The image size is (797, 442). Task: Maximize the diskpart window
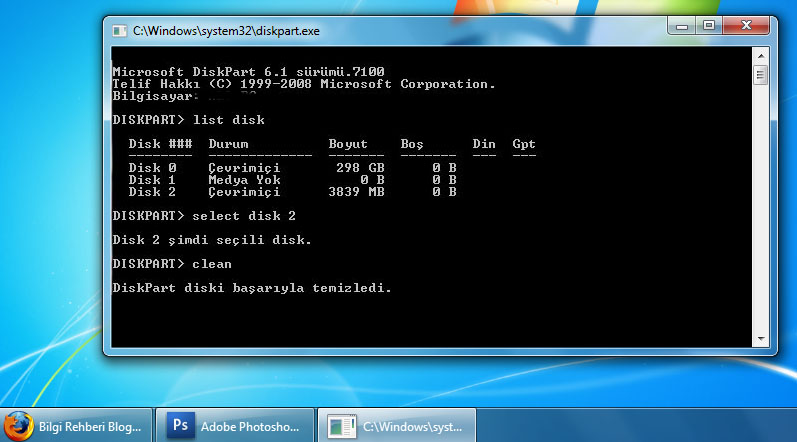click(709, 26)
